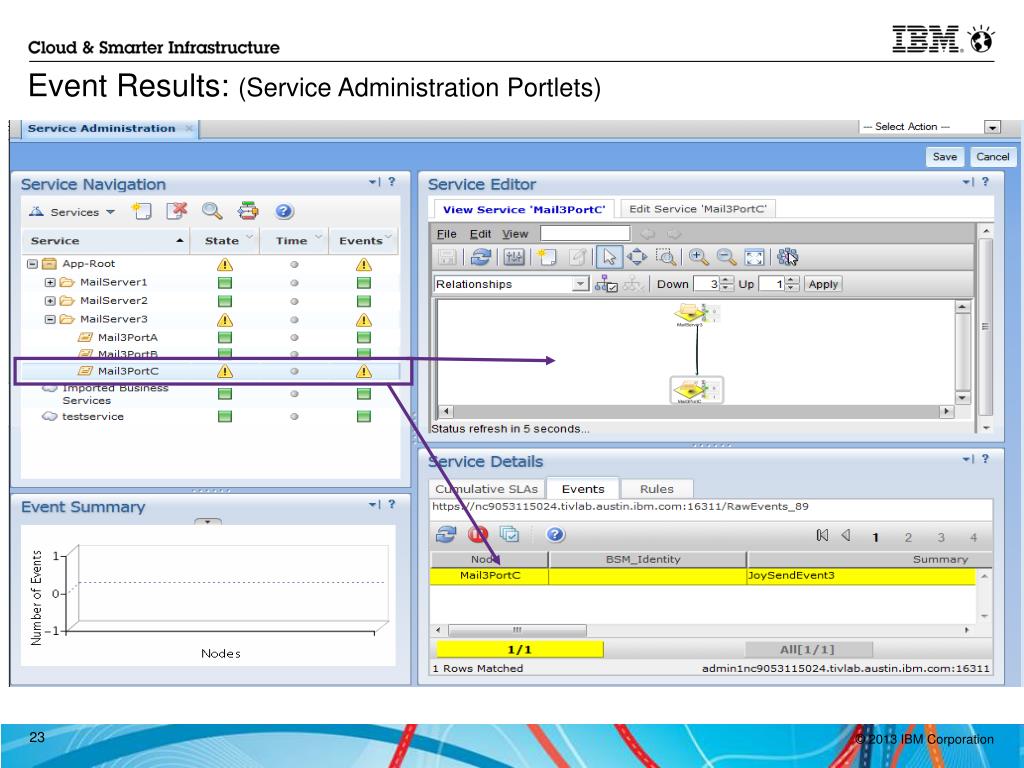Viewport: 1024px width, 768px height.
Task: Open the View menu in Service Editor
Action: click(x=515, y=234)
